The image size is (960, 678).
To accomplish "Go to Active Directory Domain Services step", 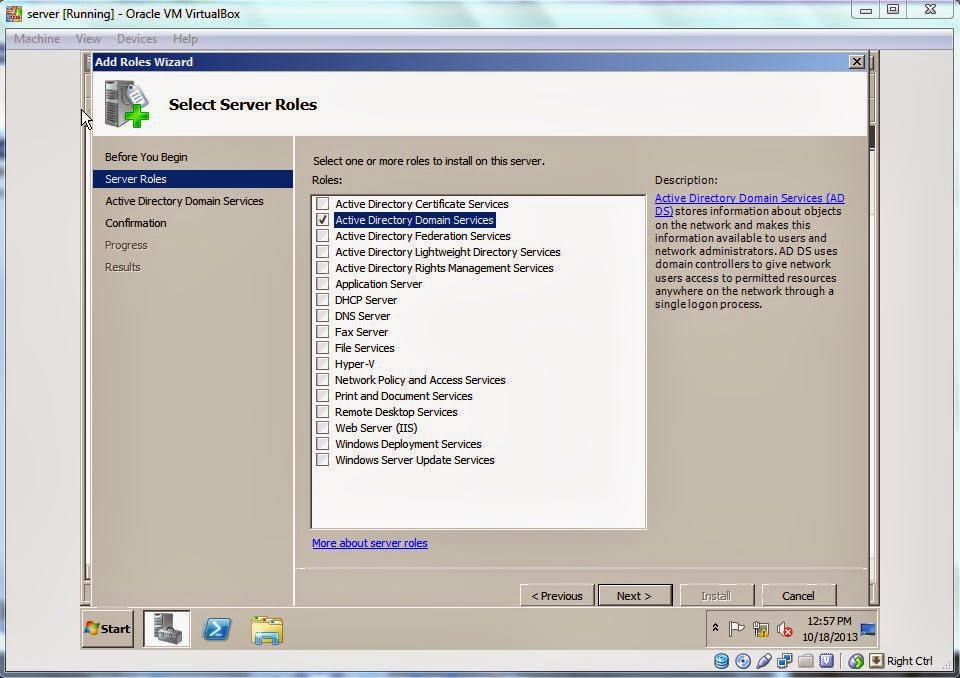I will coord(184,201).
